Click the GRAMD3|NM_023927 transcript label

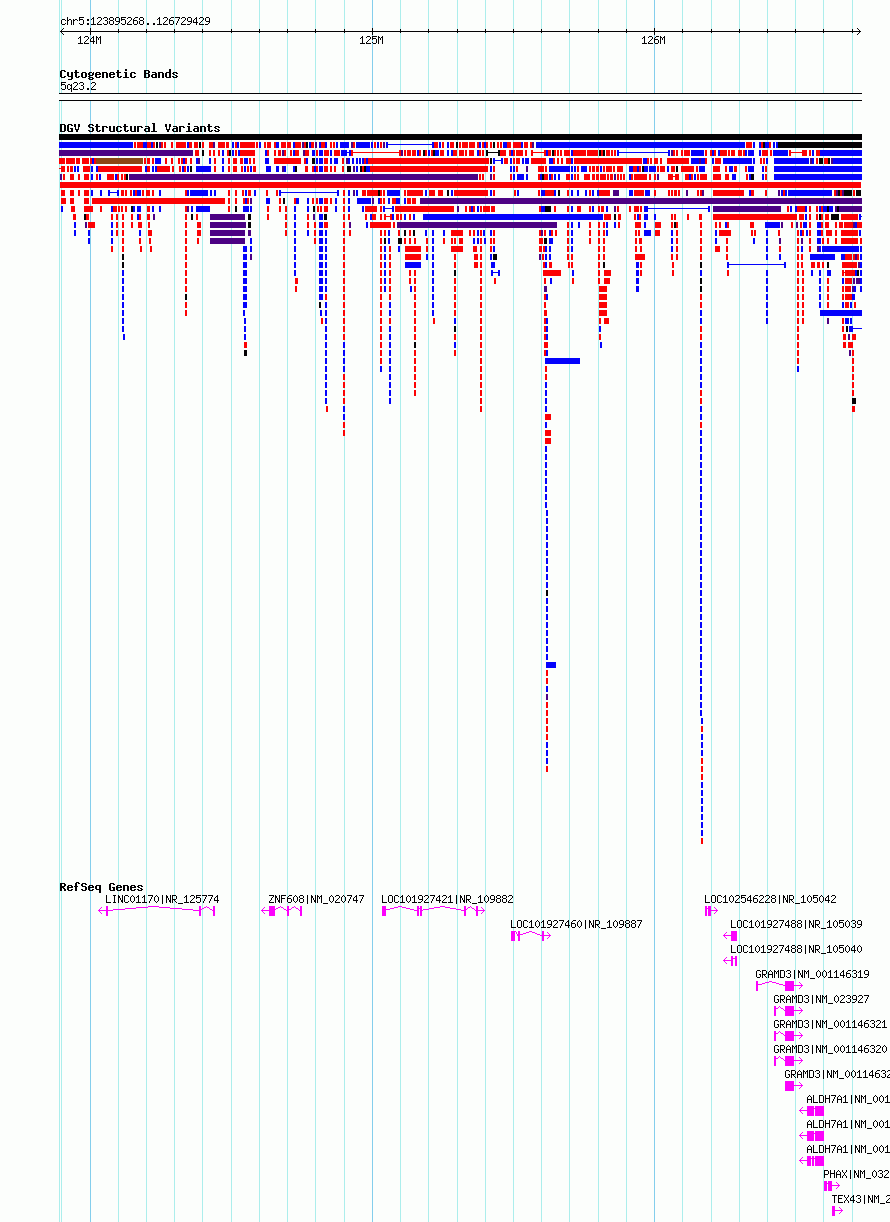821,999
